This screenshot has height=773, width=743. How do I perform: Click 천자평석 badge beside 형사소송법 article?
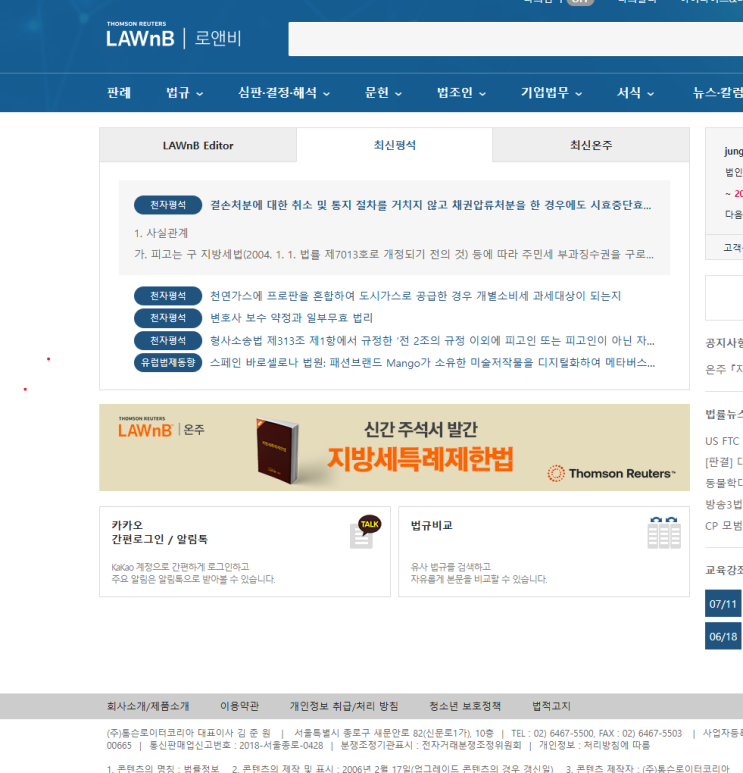(168, 341)
